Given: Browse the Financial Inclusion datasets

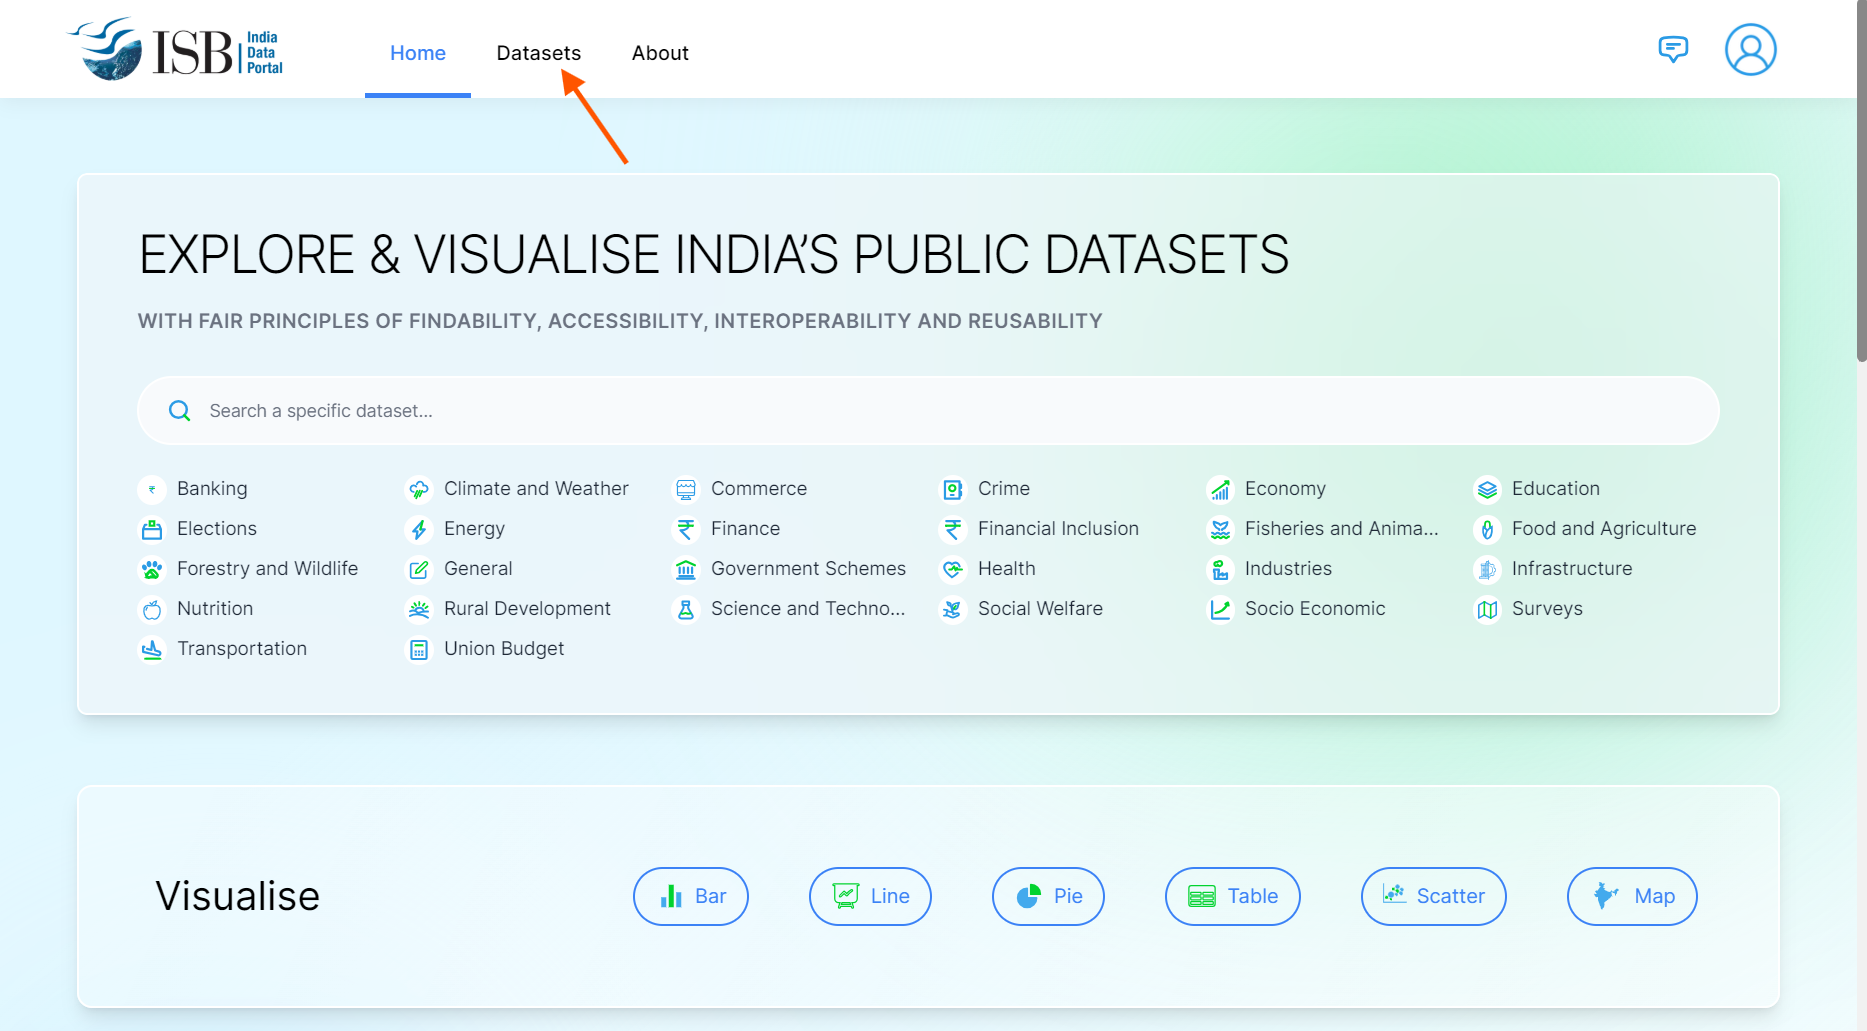Looking at the screenshot, I should click(1058, 529).
